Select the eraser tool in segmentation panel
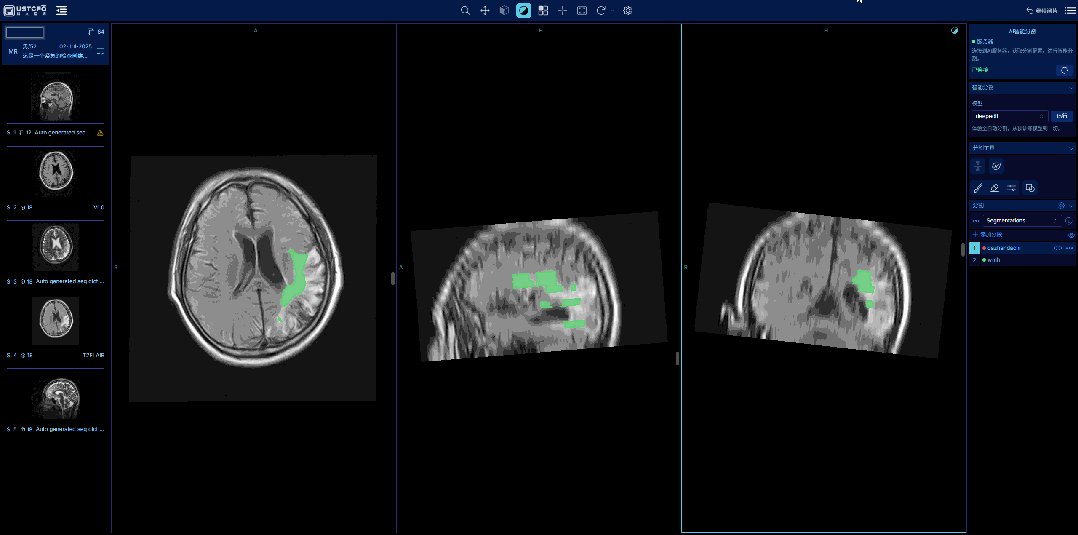The image size is (1078, 535). (x=995, y=187)
